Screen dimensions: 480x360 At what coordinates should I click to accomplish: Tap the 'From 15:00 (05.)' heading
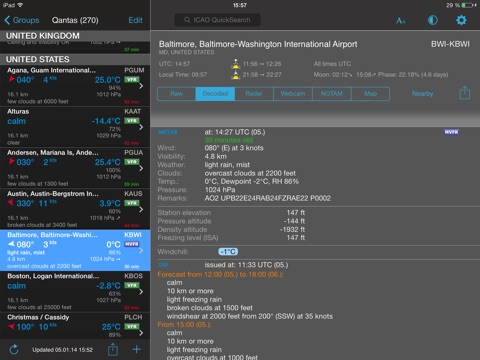pyautogui.click(x=184, y=324)
